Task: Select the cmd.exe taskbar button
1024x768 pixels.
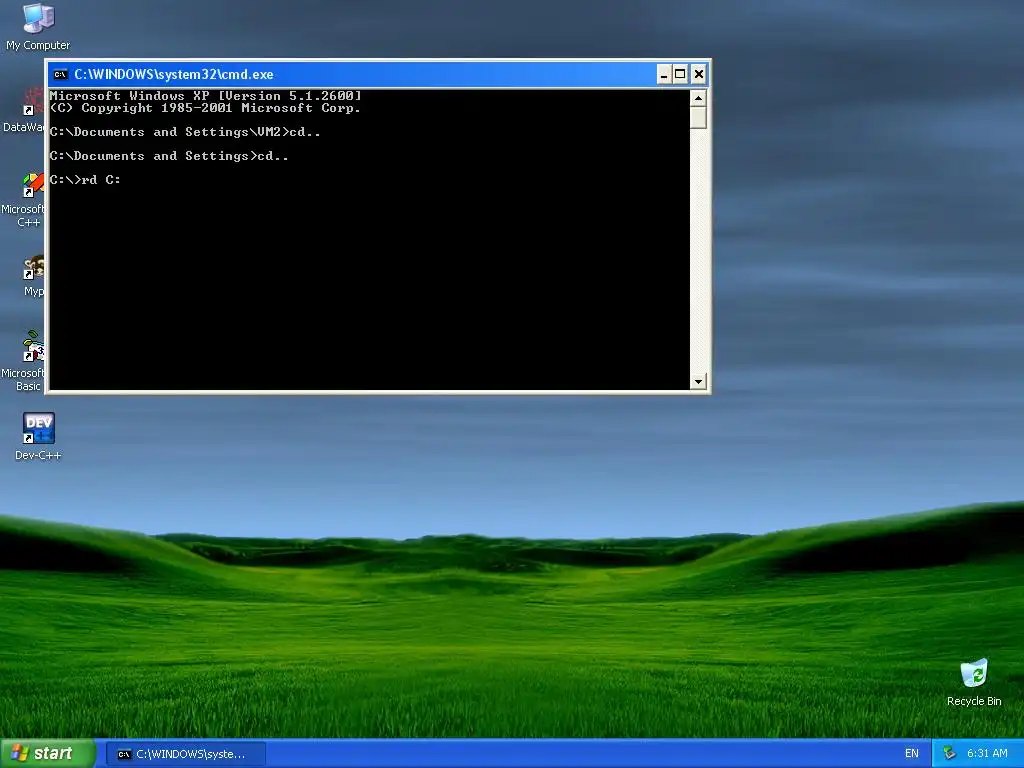Action: tap(185, 754)
